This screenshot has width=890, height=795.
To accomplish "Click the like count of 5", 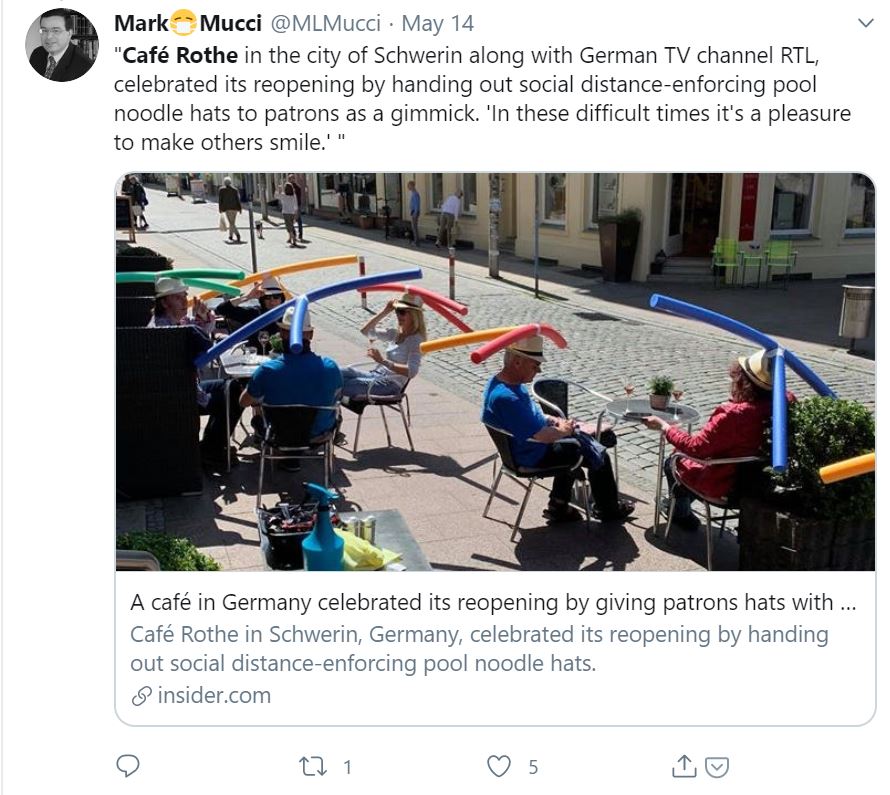I will coord(533,767).
